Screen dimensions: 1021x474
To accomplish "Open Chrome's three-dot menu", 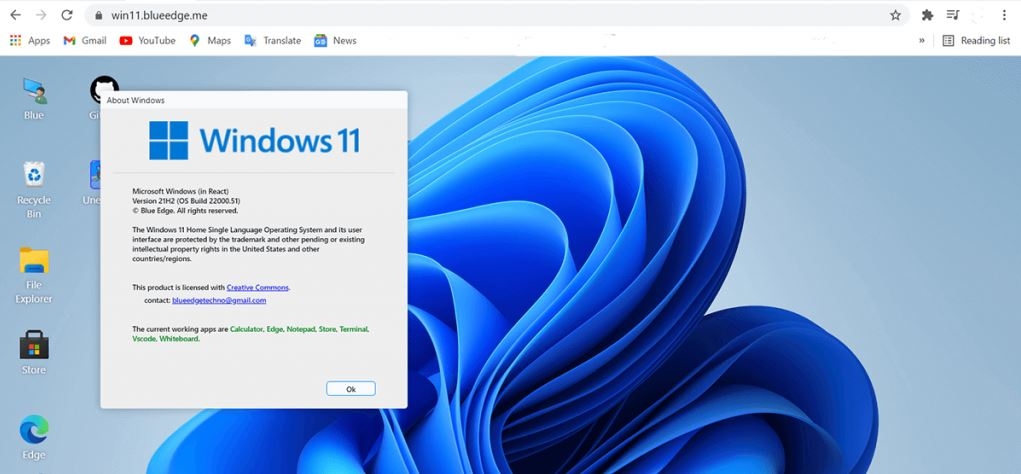I will [x=1004, y=15].
